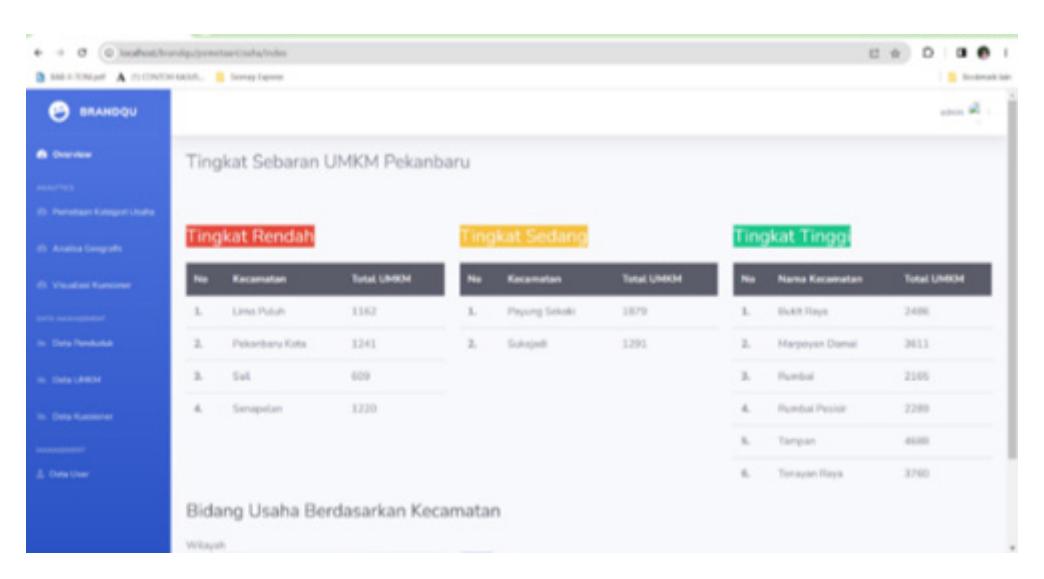The width and height of the screenshot is (1044, 579).
Task: Select the Senapelan row
Action: (x=315, y=409)
